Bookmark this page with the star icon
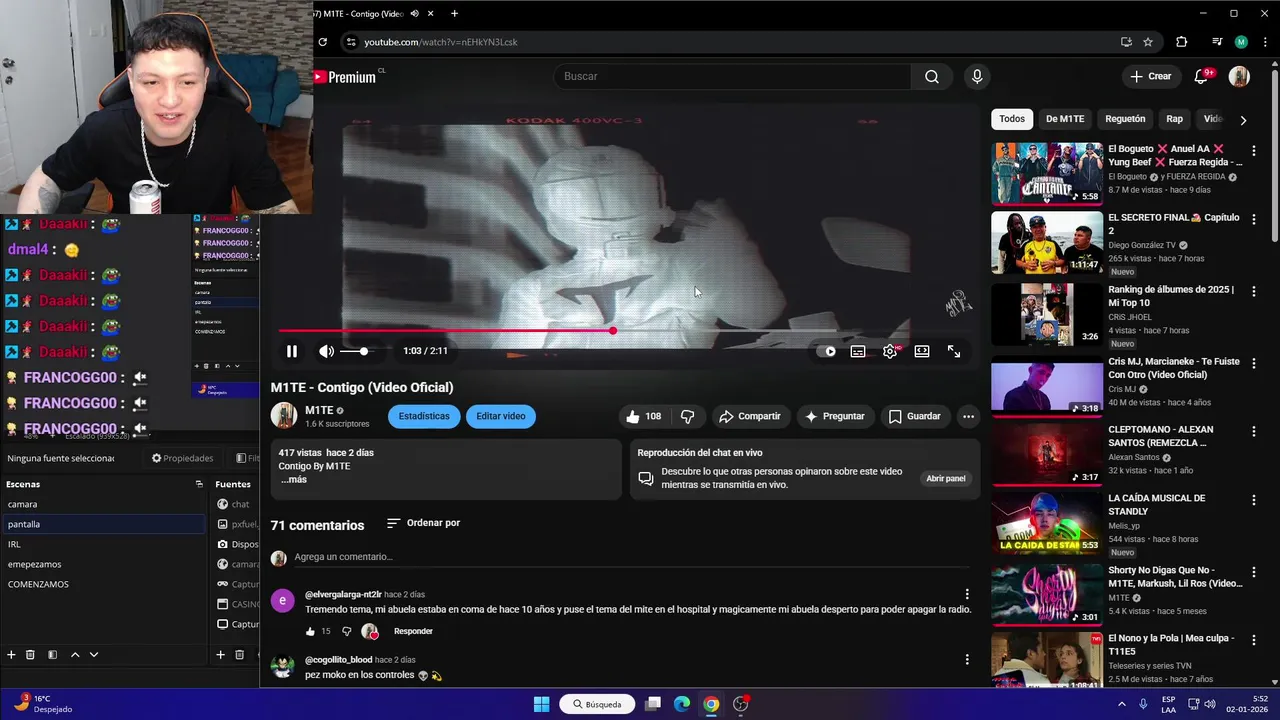Viewport: 1280px width, 720px height. coord(1148,42)
